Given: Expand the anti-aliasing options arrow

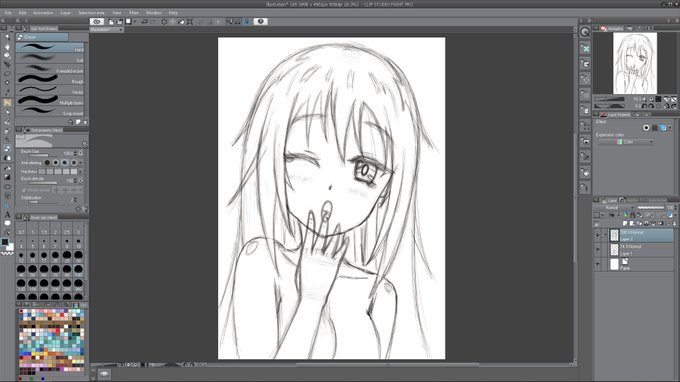Looking at the screenshot, I should 81,163.
